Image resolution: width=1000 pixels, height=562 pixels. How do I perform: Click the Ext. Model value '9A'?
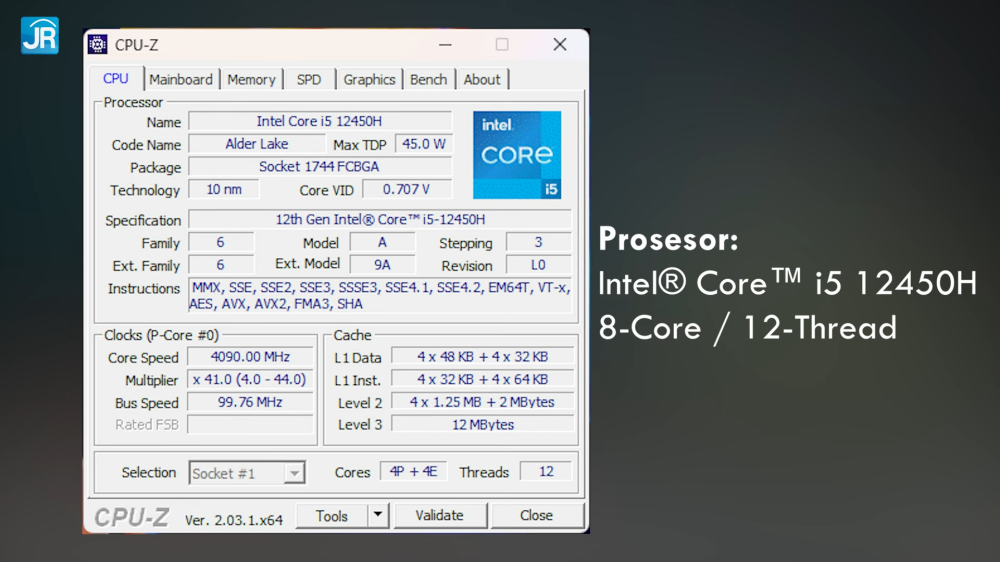pos(383,265)
